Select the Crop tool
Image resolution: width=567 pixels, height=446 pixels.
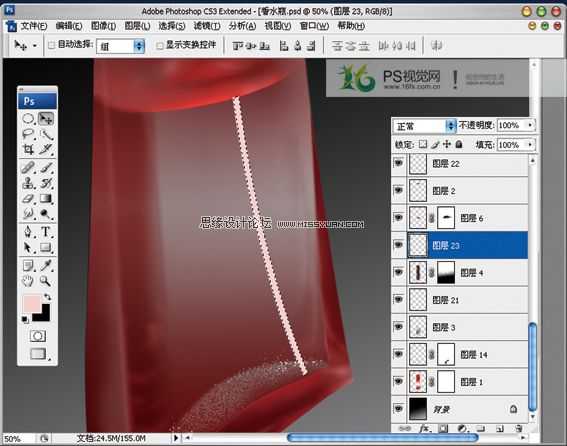tap(28, 149)
